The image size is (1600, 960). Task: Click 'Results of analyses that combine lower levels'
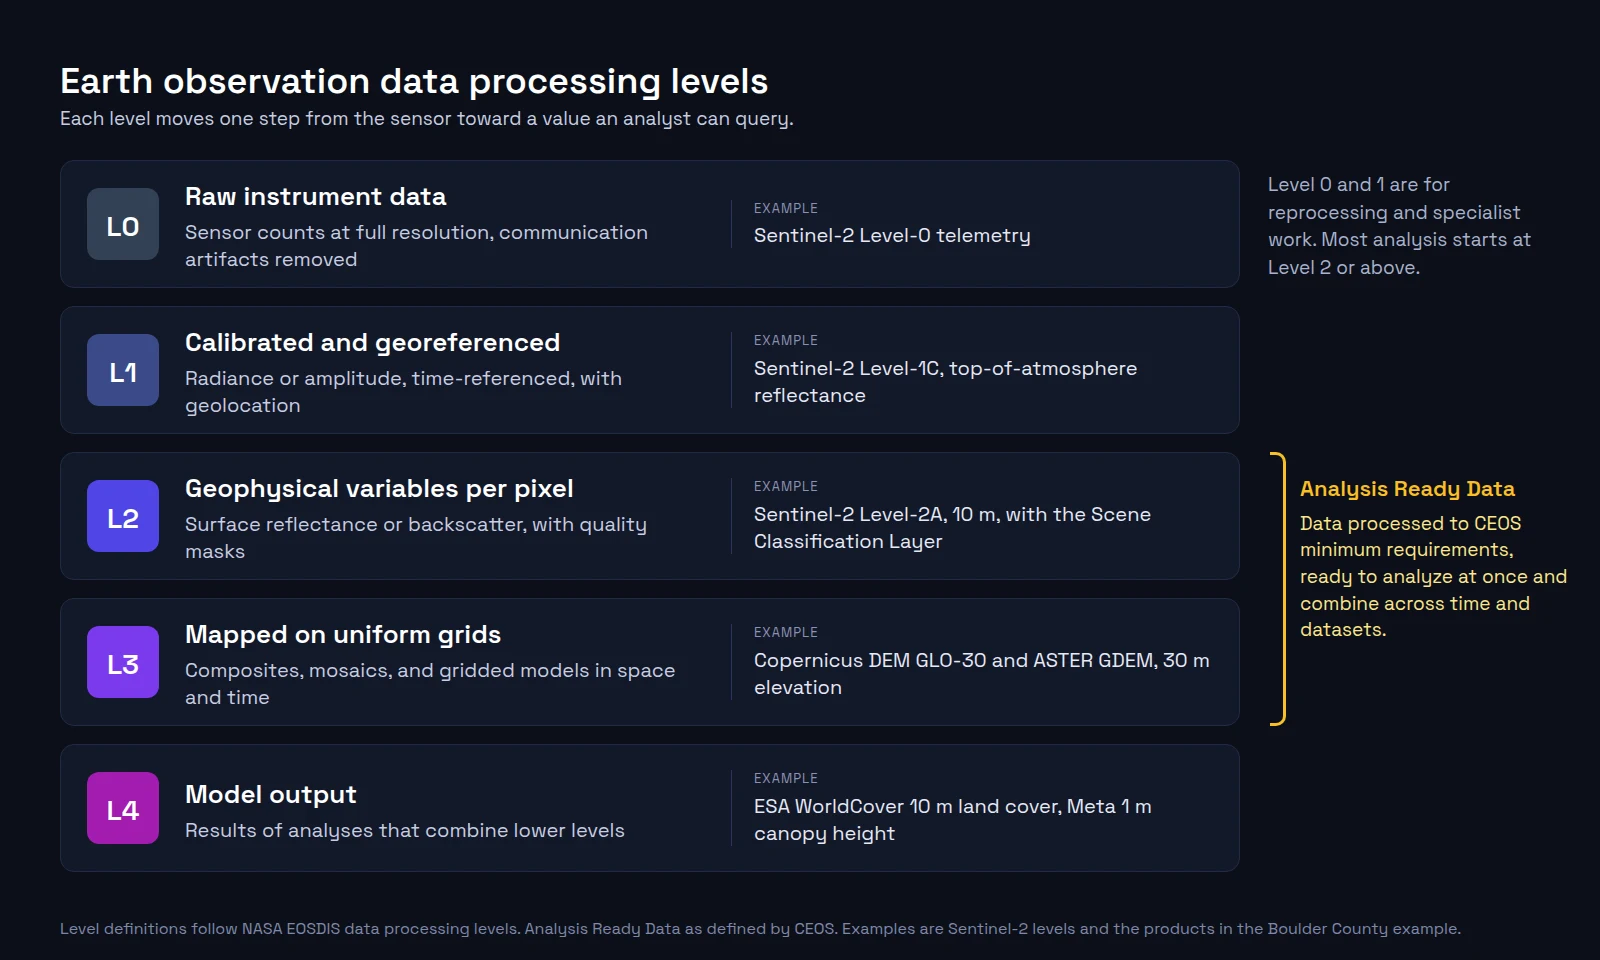pyautogui.click(x=405, y=831)
